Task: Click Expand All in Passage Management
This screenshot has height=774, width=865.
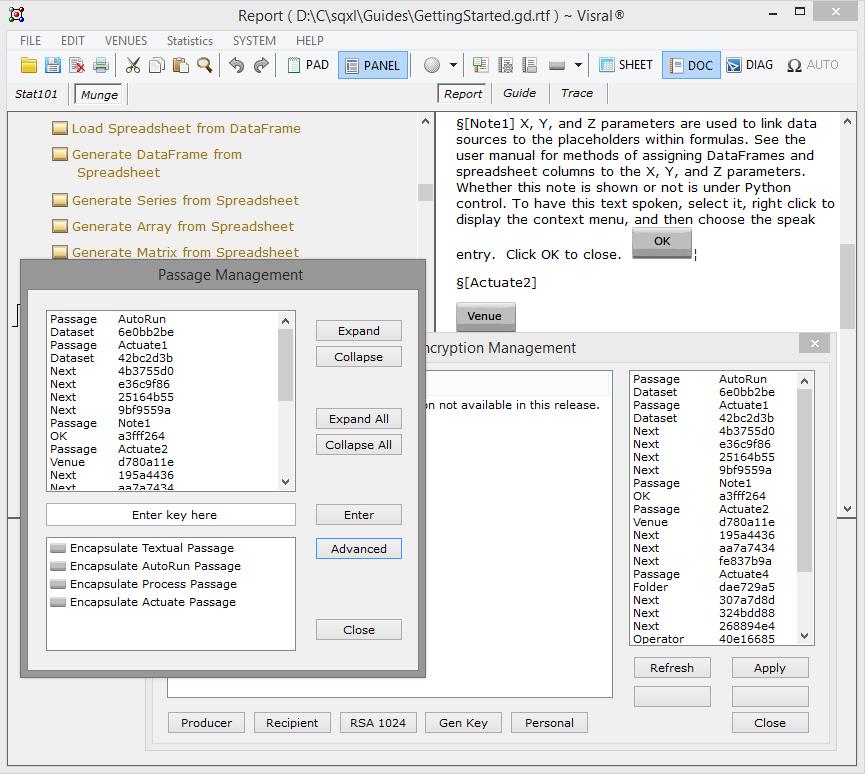Action: pos(358,419)
